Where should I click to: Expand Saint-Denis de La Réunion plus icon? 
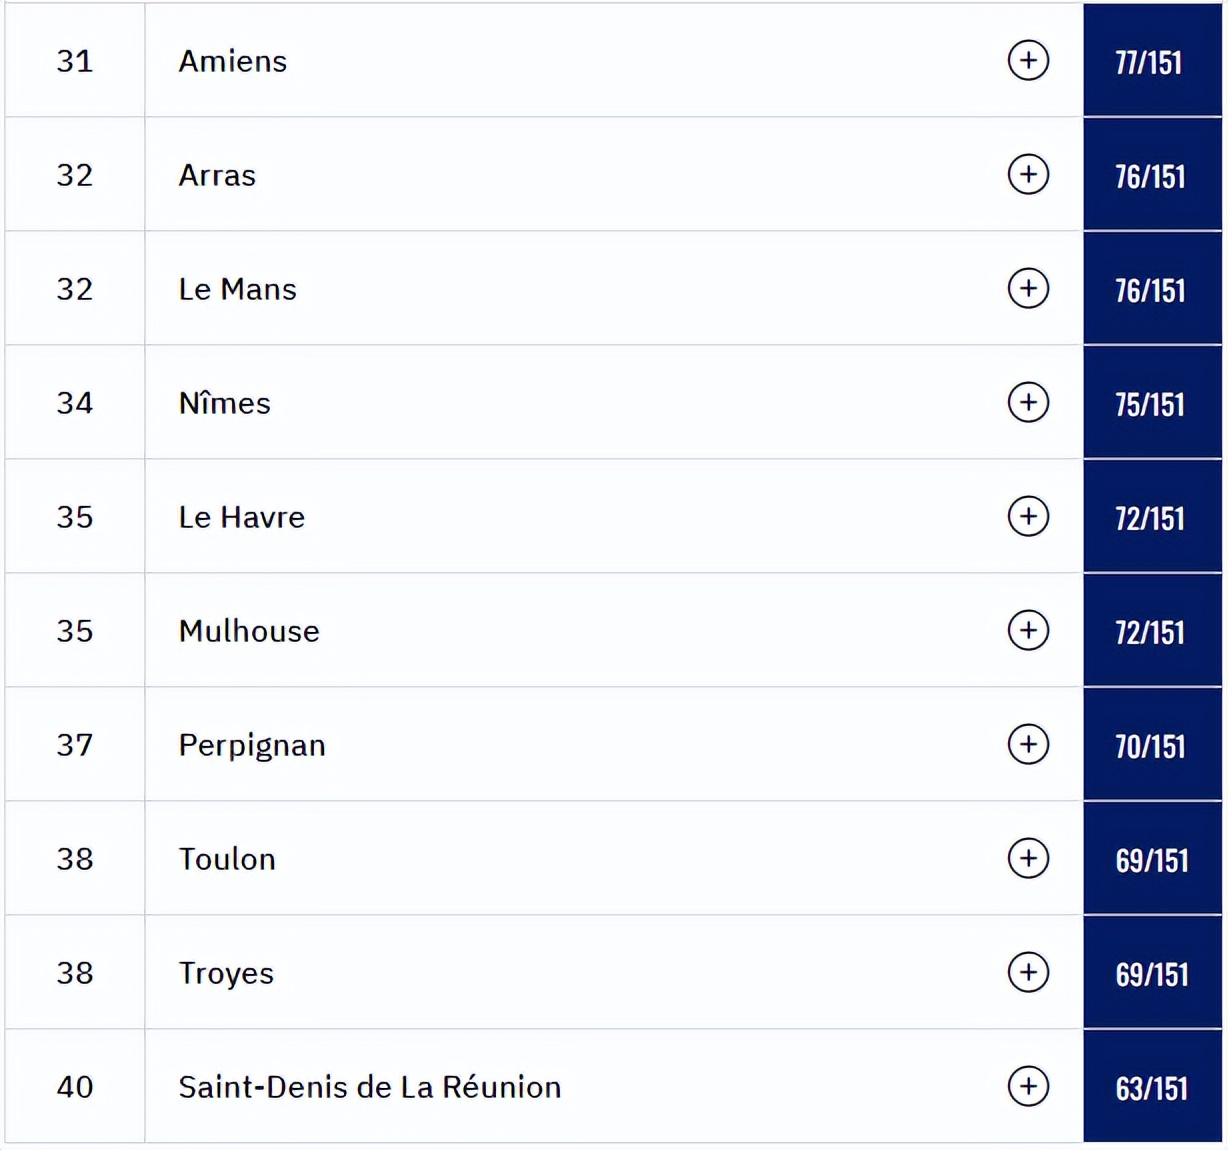[x=1028, y=1086]
